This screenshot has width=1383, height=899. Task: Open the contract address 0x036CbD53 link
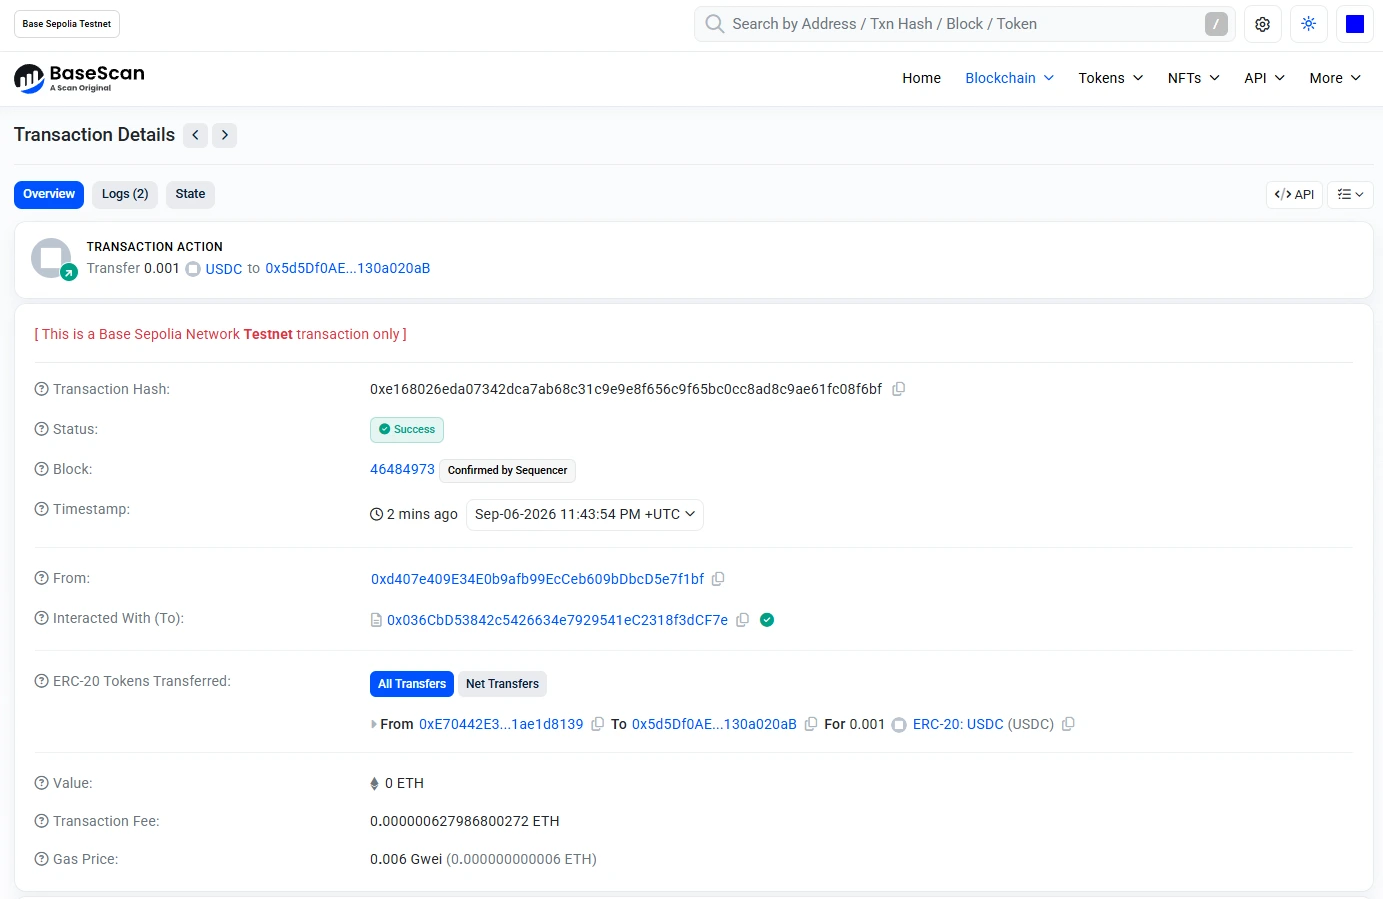(x=558, y=620)
